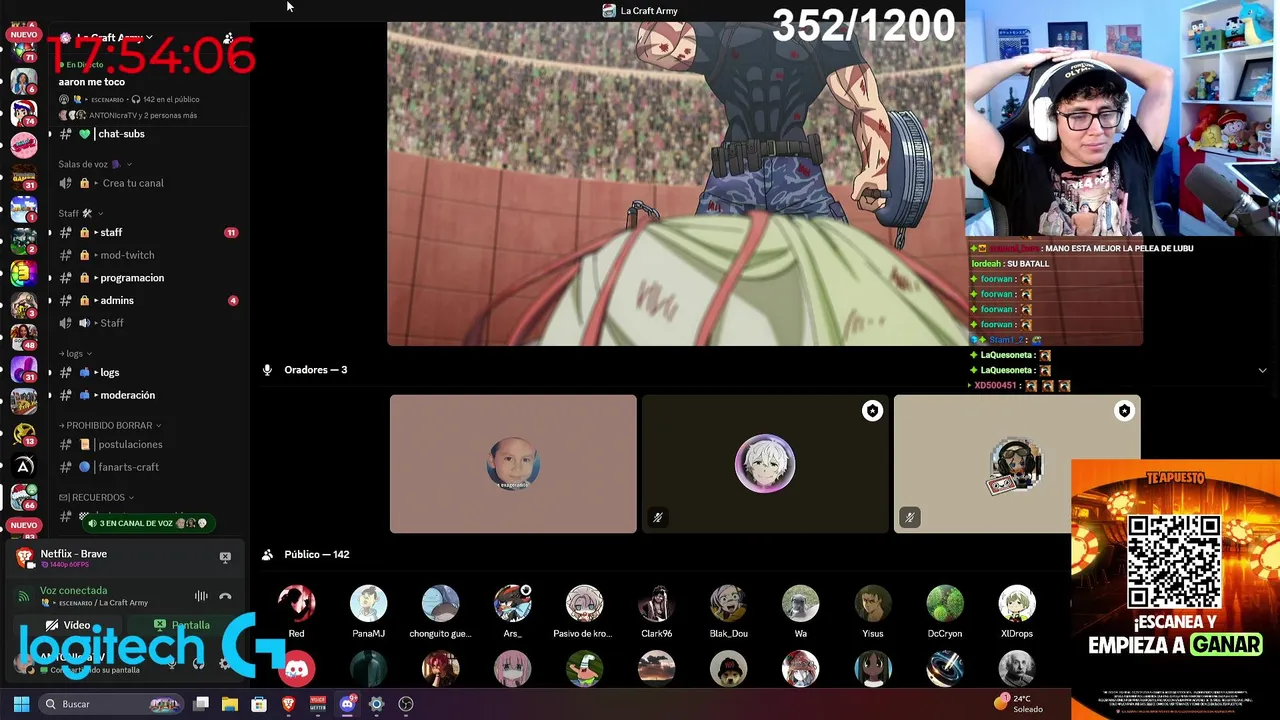Open the server icon with number 3 logo
This screenshot has width=1280, height=720.
(x=24, y=273)
